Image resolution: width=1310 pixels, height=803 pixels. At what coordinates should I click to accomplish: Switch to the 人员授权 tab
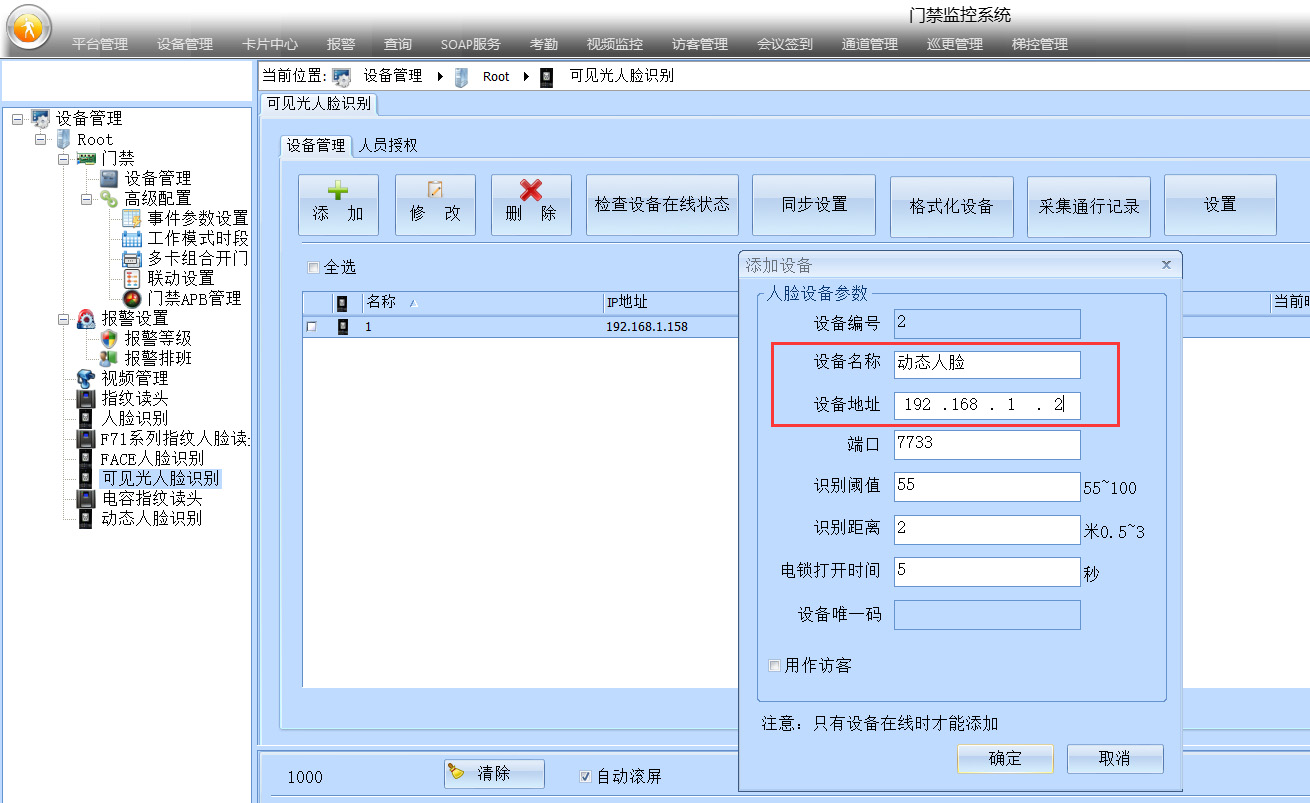pos(388,145)
